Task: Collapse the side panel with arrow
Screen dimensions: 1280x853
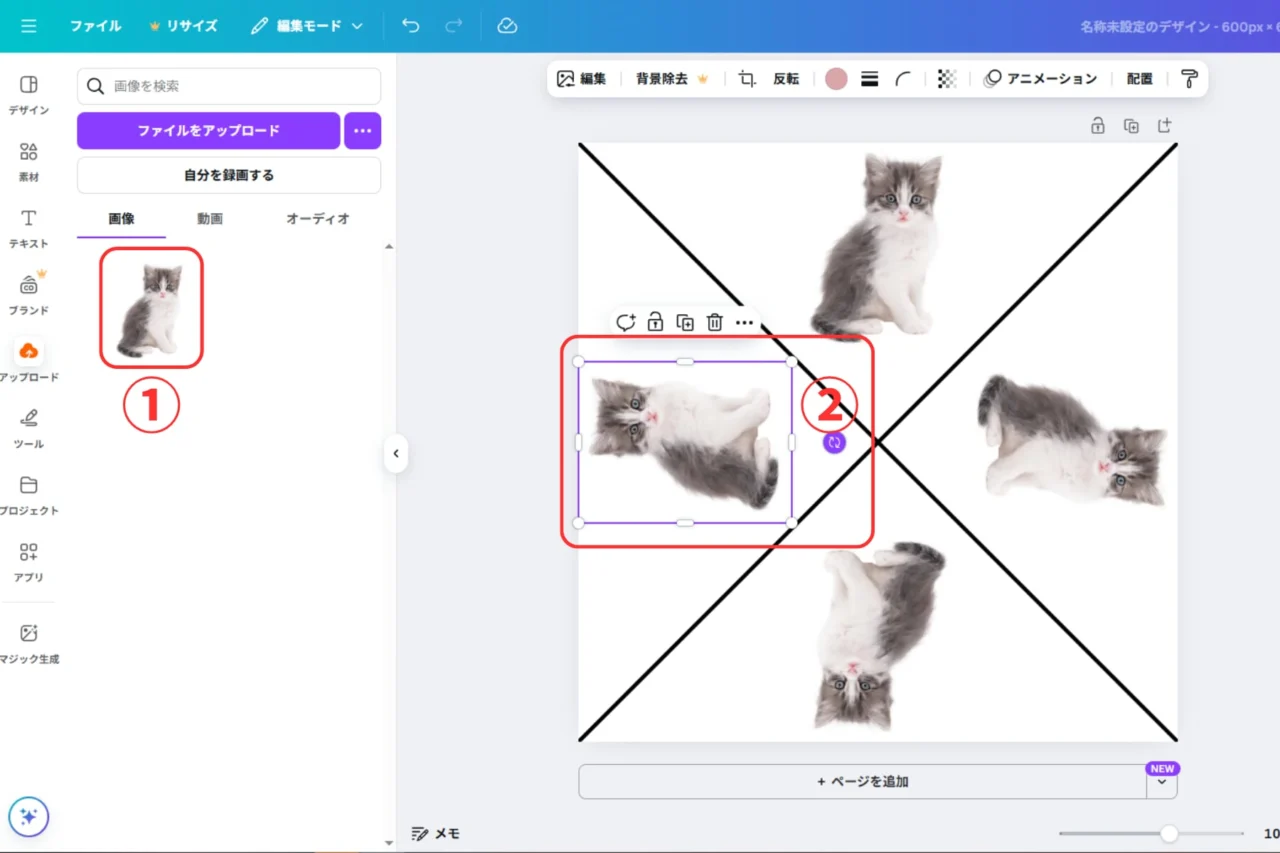Action: click(x=396, y=453)
